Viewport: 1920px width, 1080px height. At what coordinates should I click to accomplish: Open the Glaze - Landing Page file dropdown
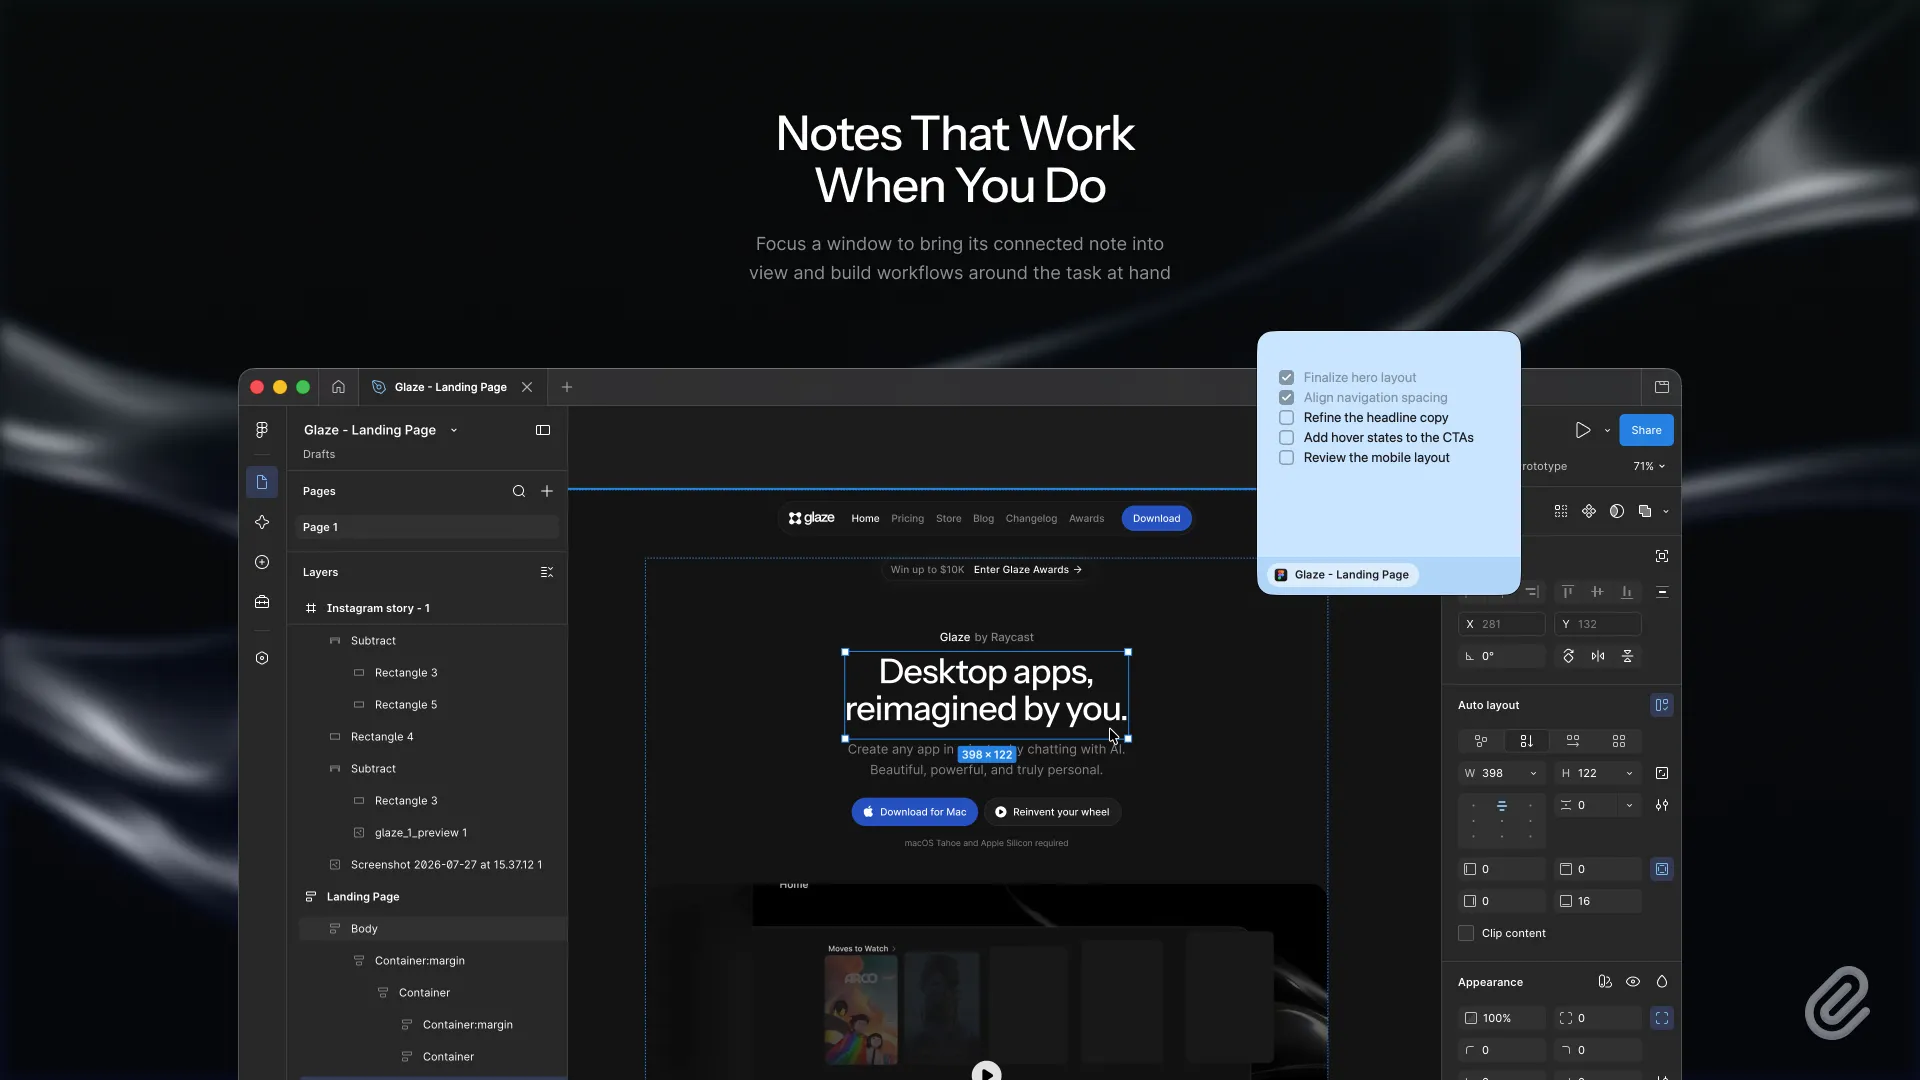454,430
